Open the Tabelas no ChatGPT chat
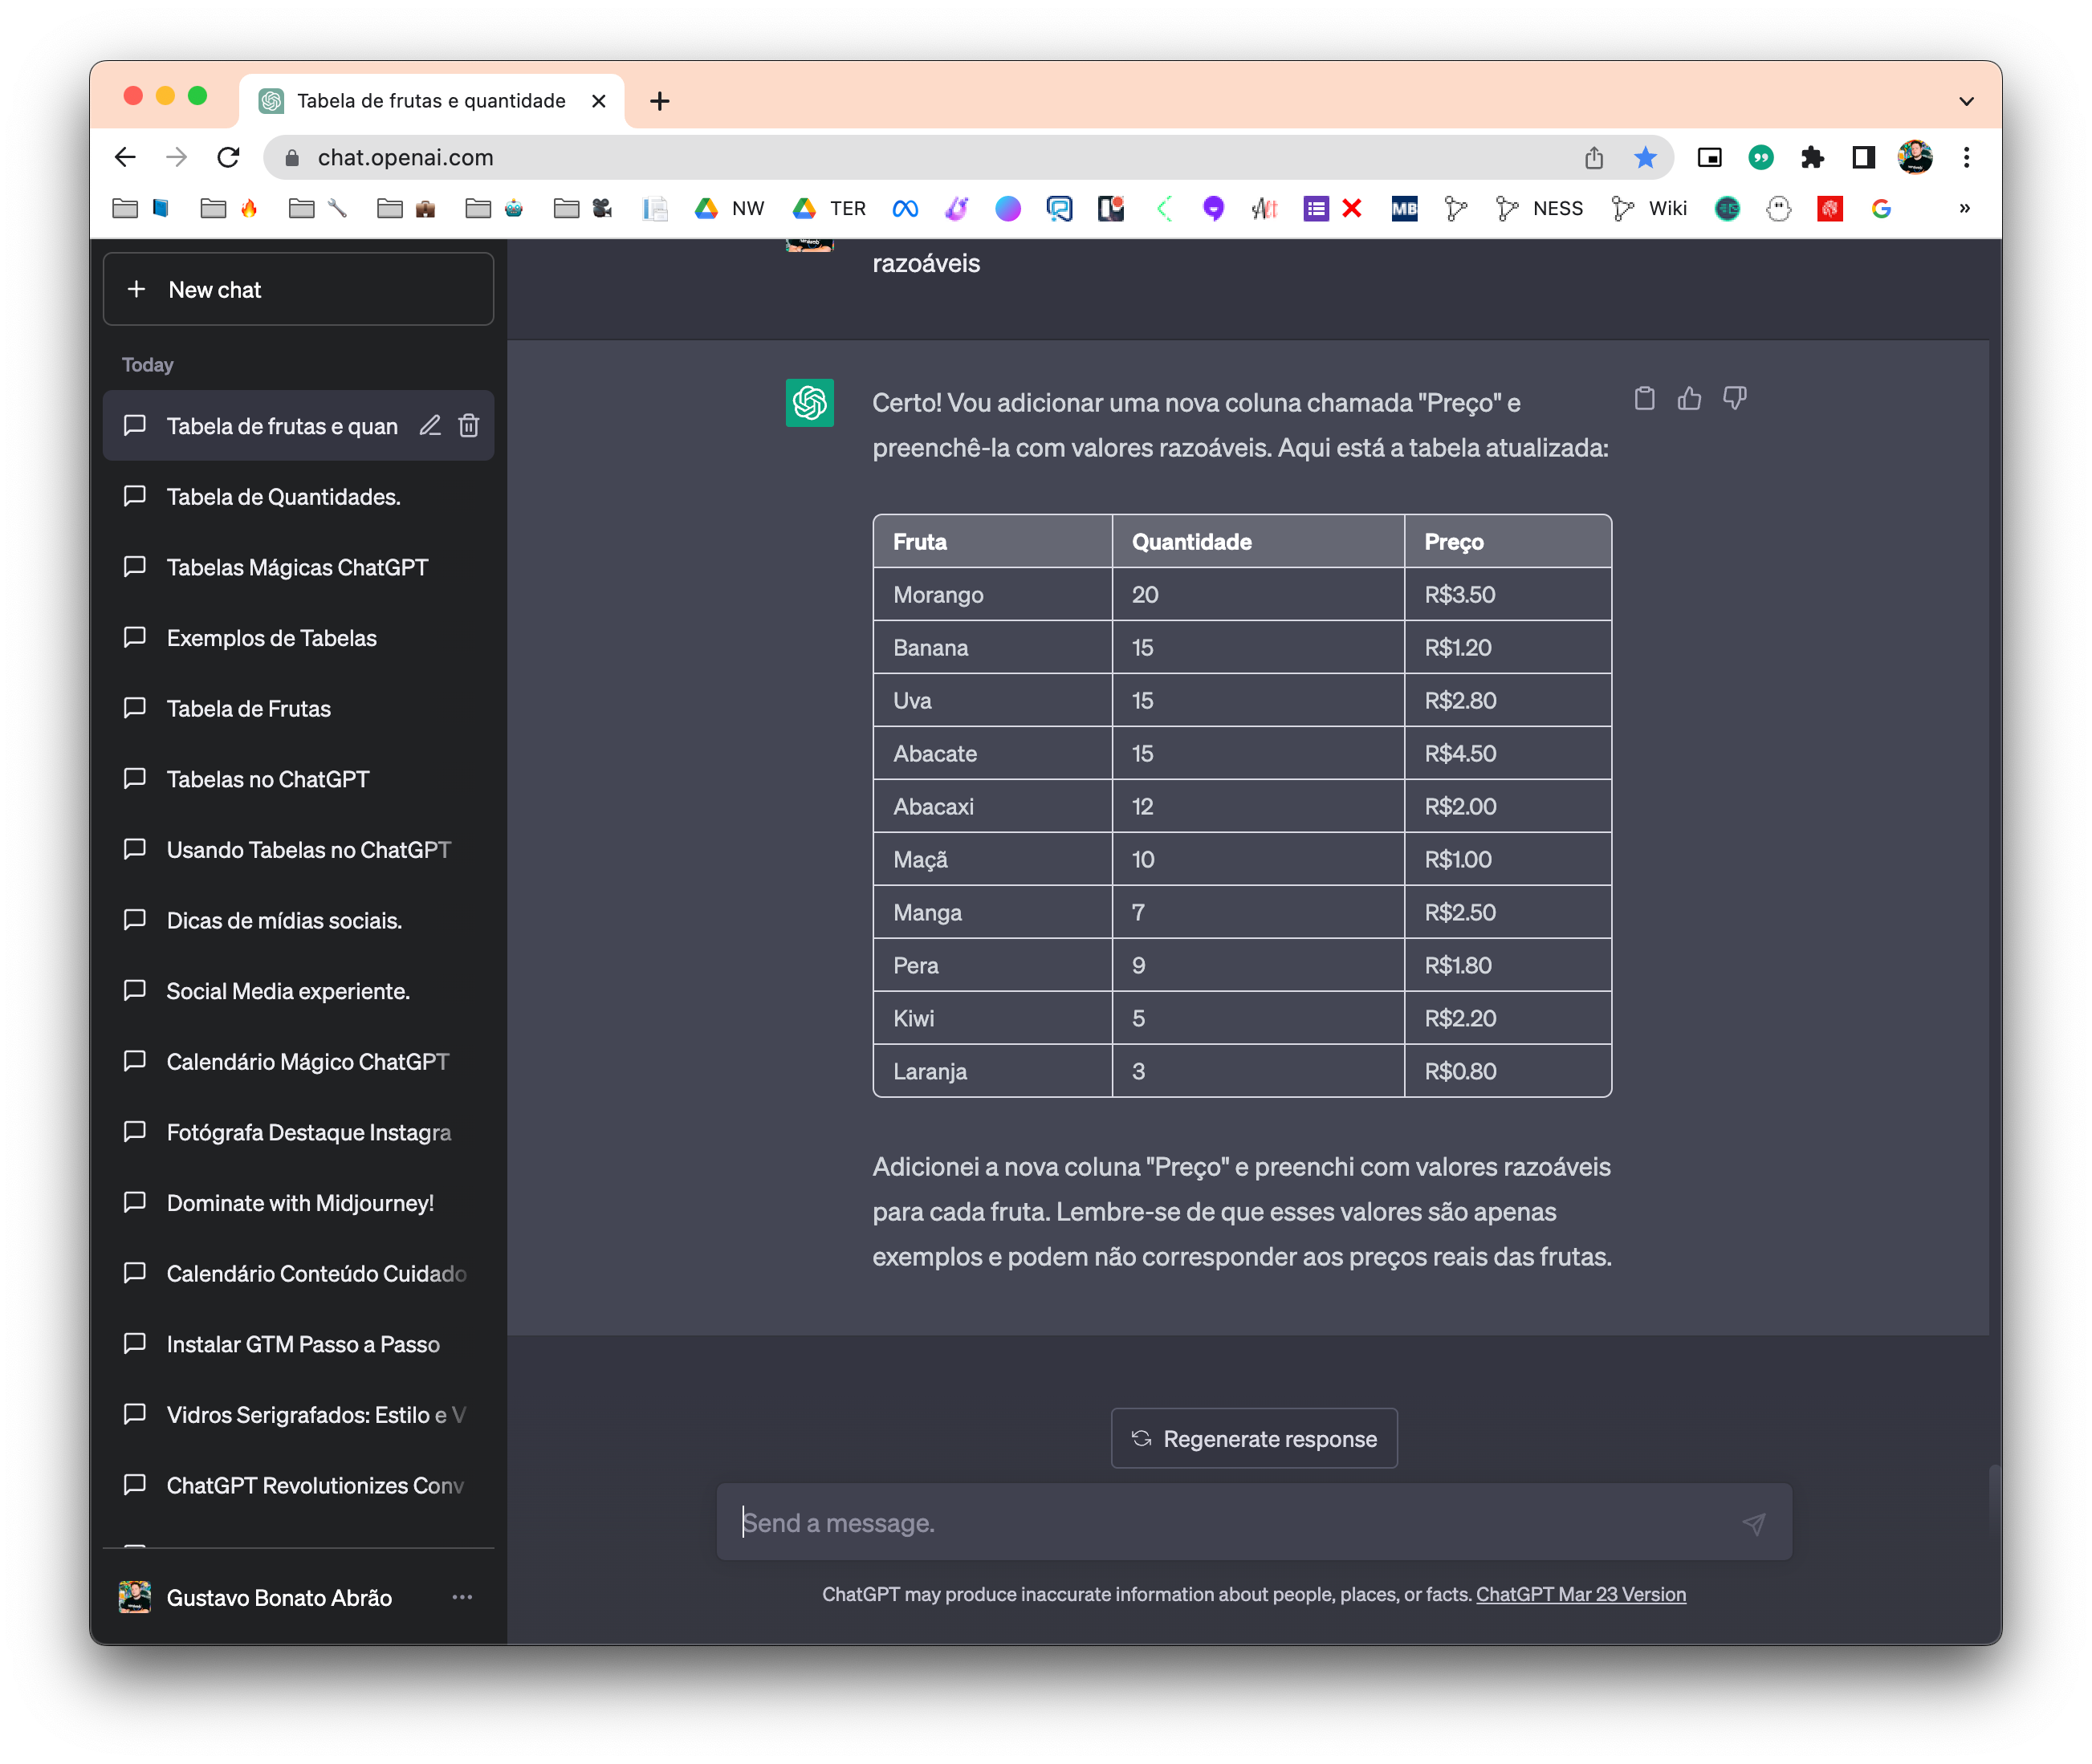 click(298, 779)
